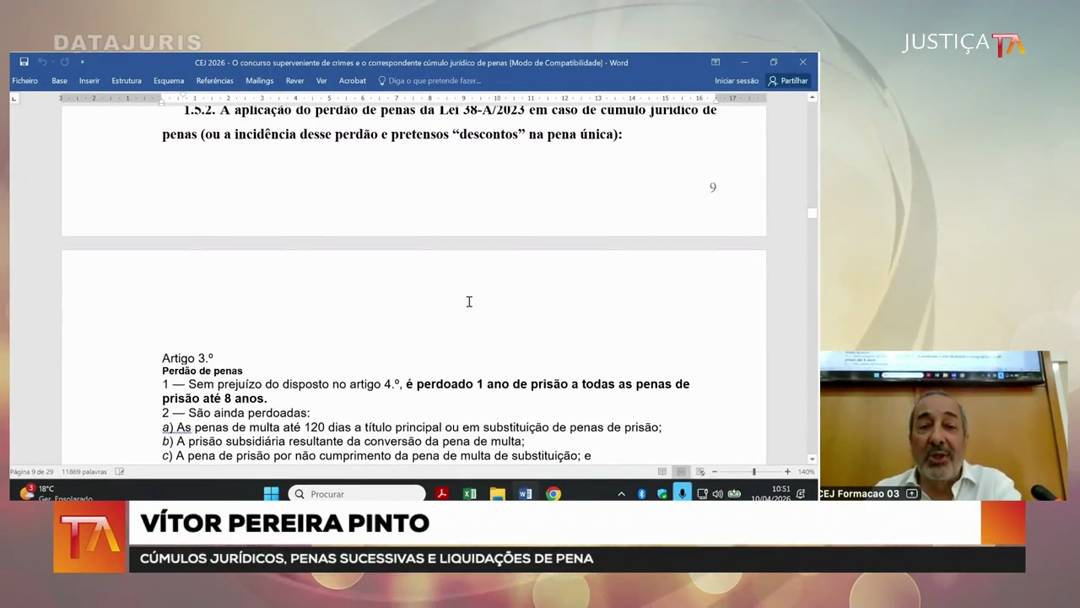This screenshot has width=1080, height=608.
Task: Click the proofing check icon in status bar
Action: (120, 472)
